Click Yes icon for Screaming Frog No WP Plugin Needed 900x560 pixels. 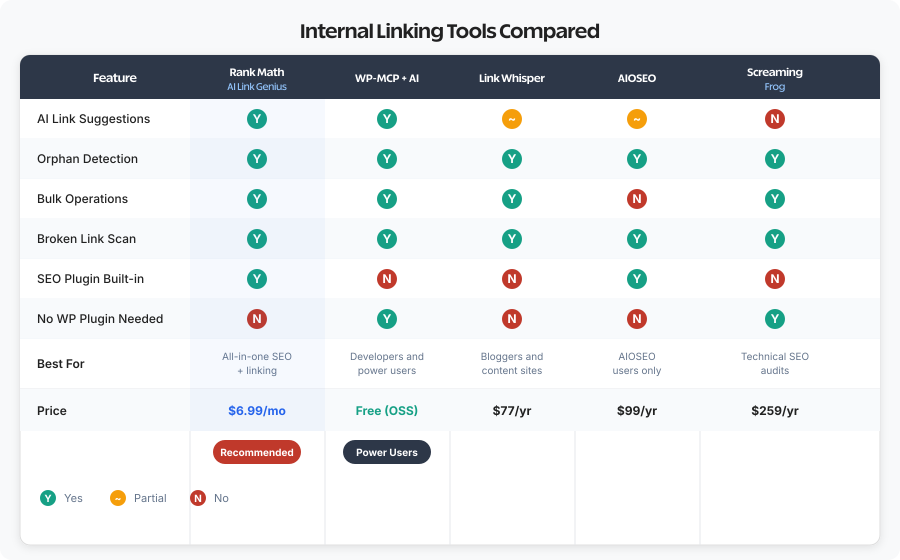tap(775, 319)
